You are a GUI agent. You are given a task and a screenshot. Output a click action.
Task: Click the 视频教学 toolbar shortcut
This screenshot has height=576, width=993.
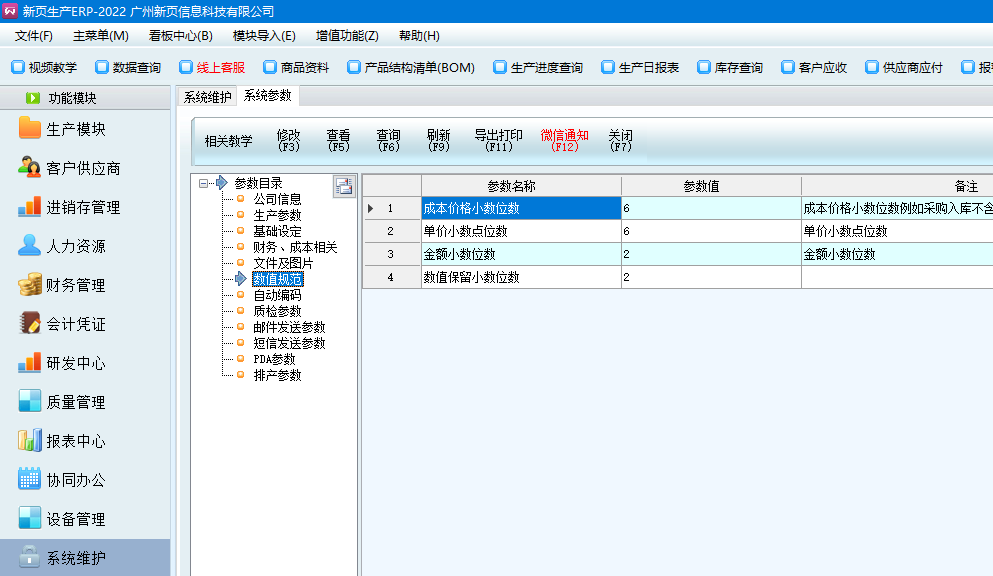44,68
